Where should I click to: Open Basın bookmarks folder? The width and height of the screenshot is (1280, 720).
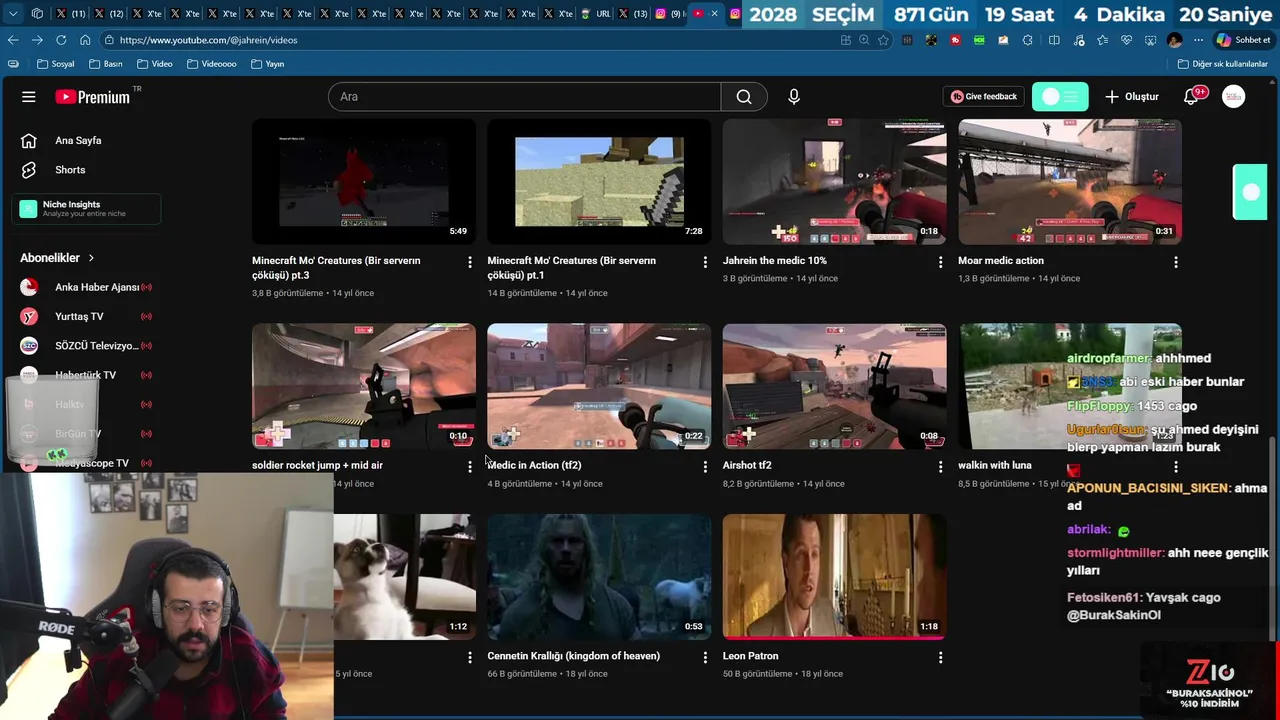coord(106,64)
